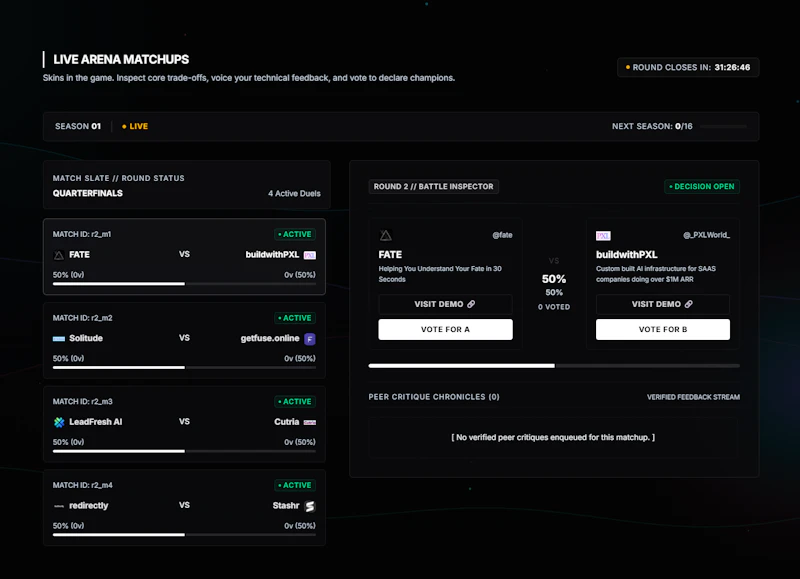The width and height of the screenshot is (800, 579).
Task: Click the redirectly team name
Action: [x=89, y=506]
